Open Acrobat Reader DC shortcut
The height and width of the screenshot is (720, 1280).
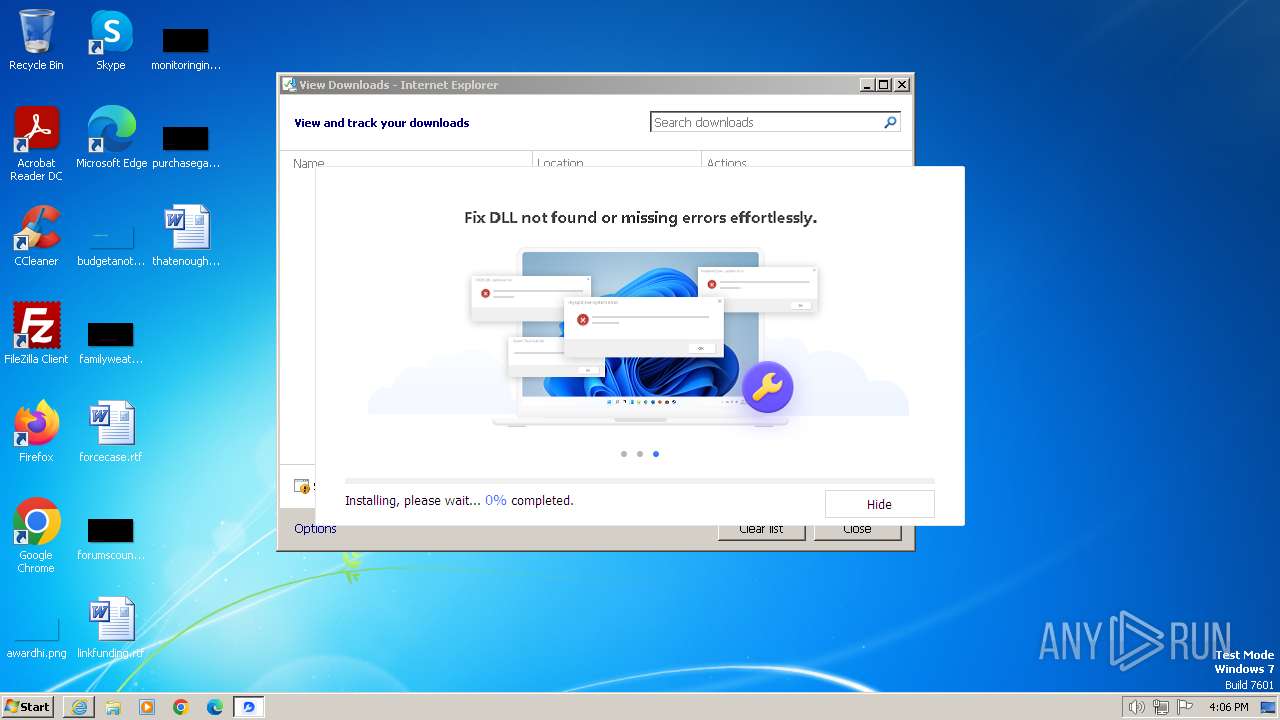[36, 143]
